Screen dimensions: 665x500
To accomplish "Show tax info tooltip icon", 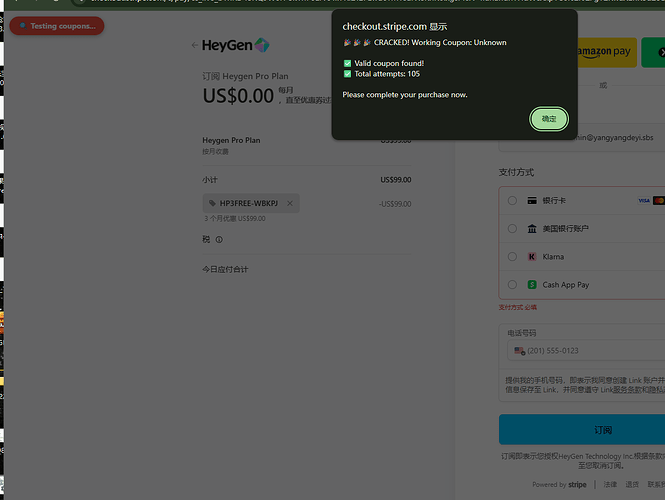I will point(219,240).
